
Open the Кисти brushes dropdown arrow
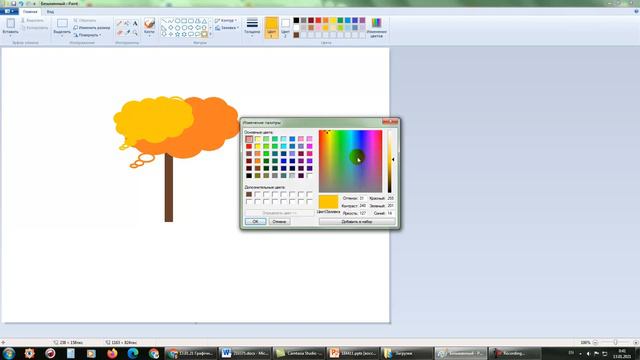[x=149, y=36]
